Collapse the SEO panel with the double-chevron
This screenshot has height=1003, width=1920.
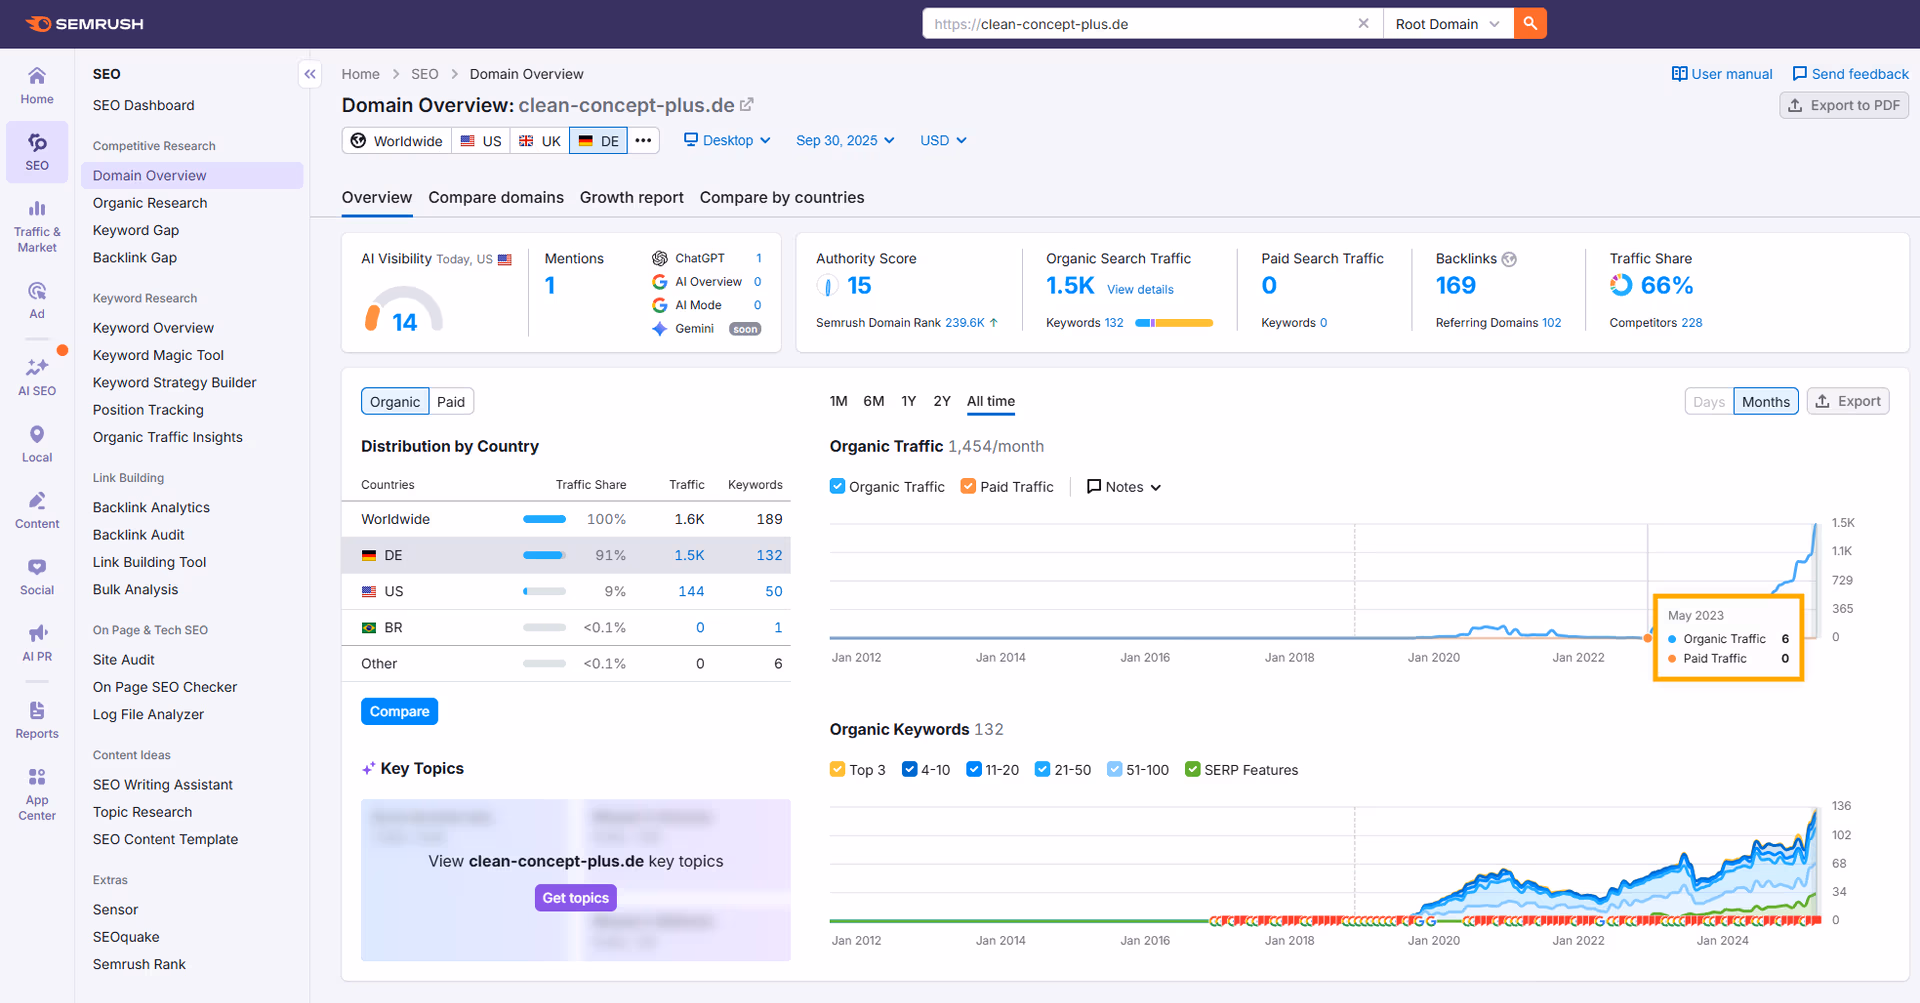pyautogui.click(x=310, y=74)
